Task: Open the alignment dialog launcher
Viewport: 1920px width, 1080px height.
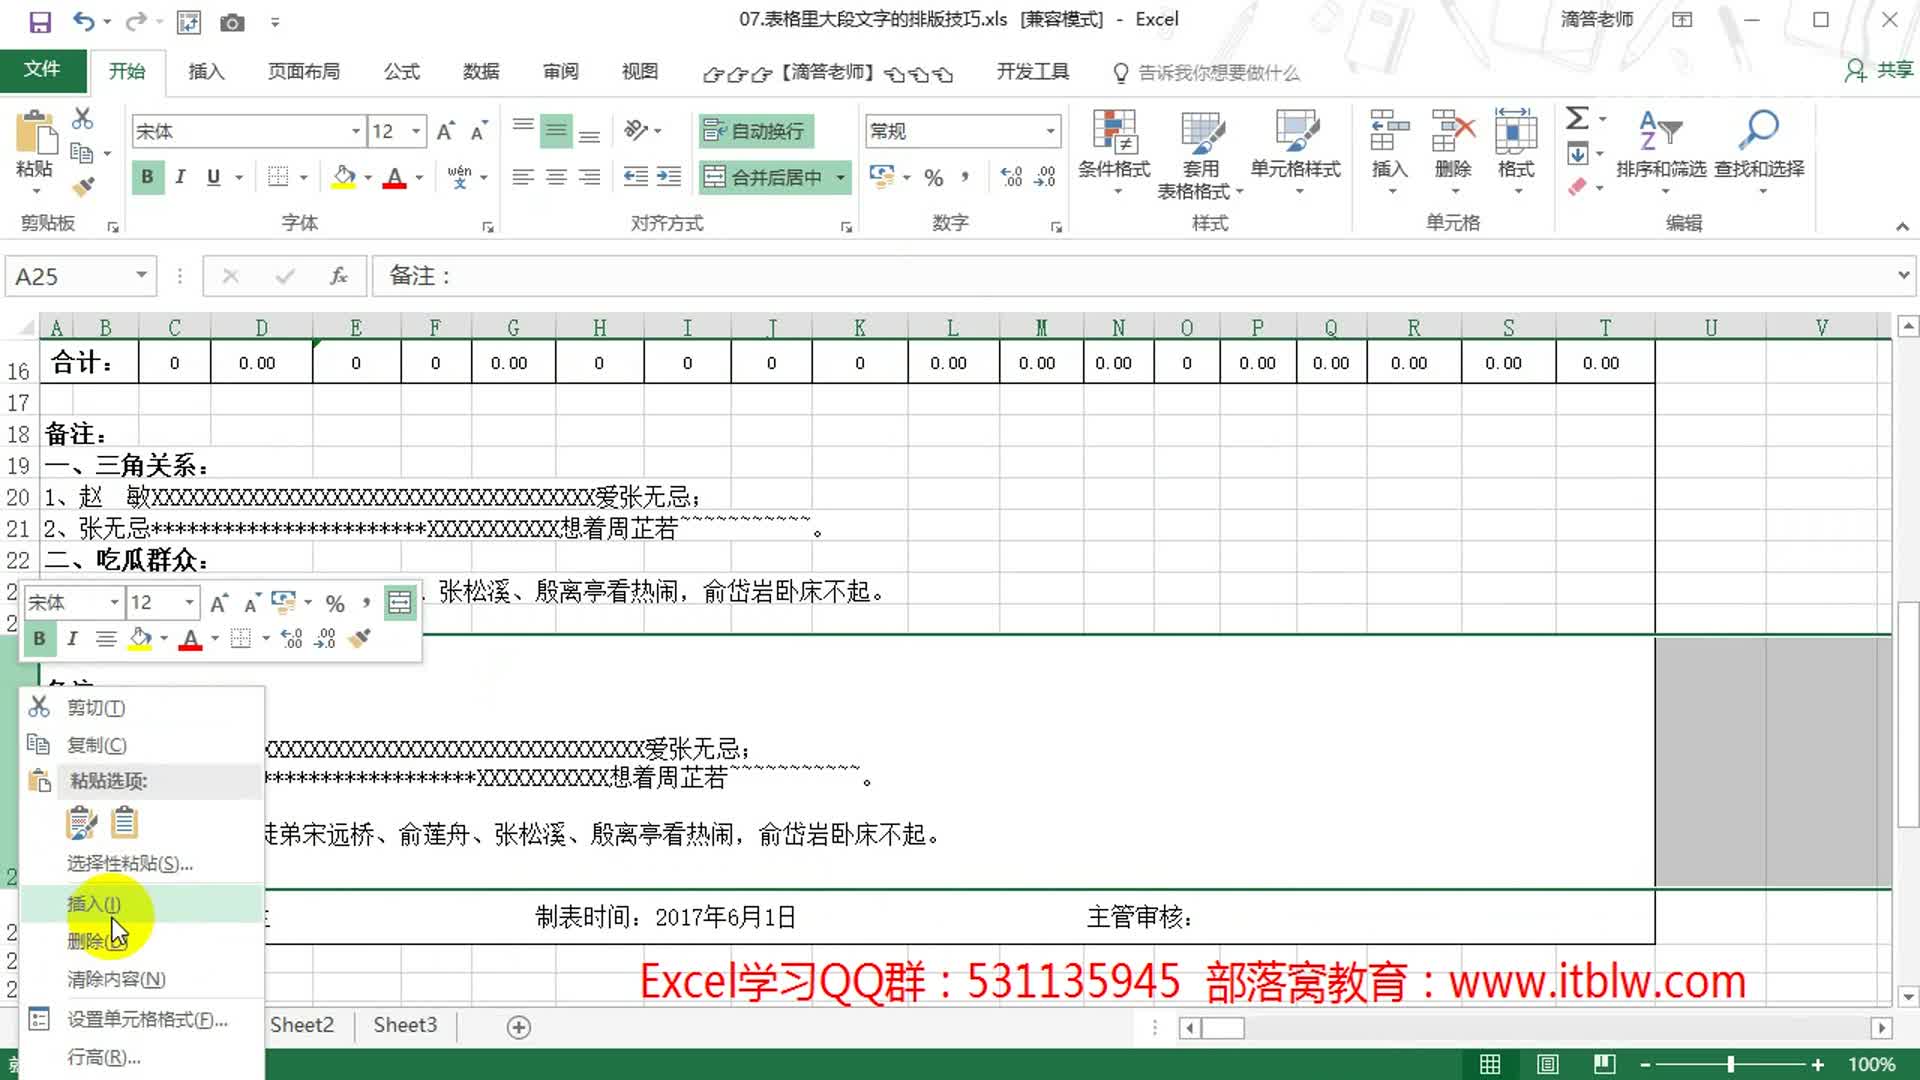Action: coord(846,228)
